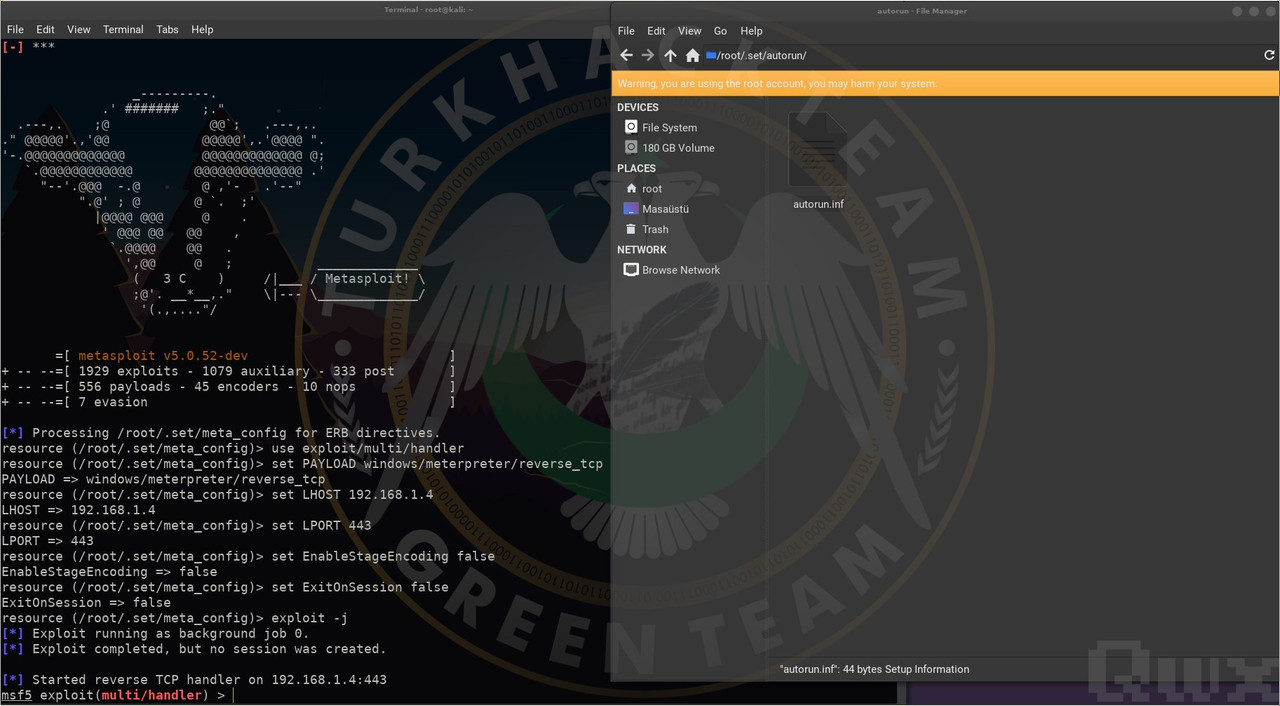Click 'Exploit running as background job 0.' line

coord(156,633)
